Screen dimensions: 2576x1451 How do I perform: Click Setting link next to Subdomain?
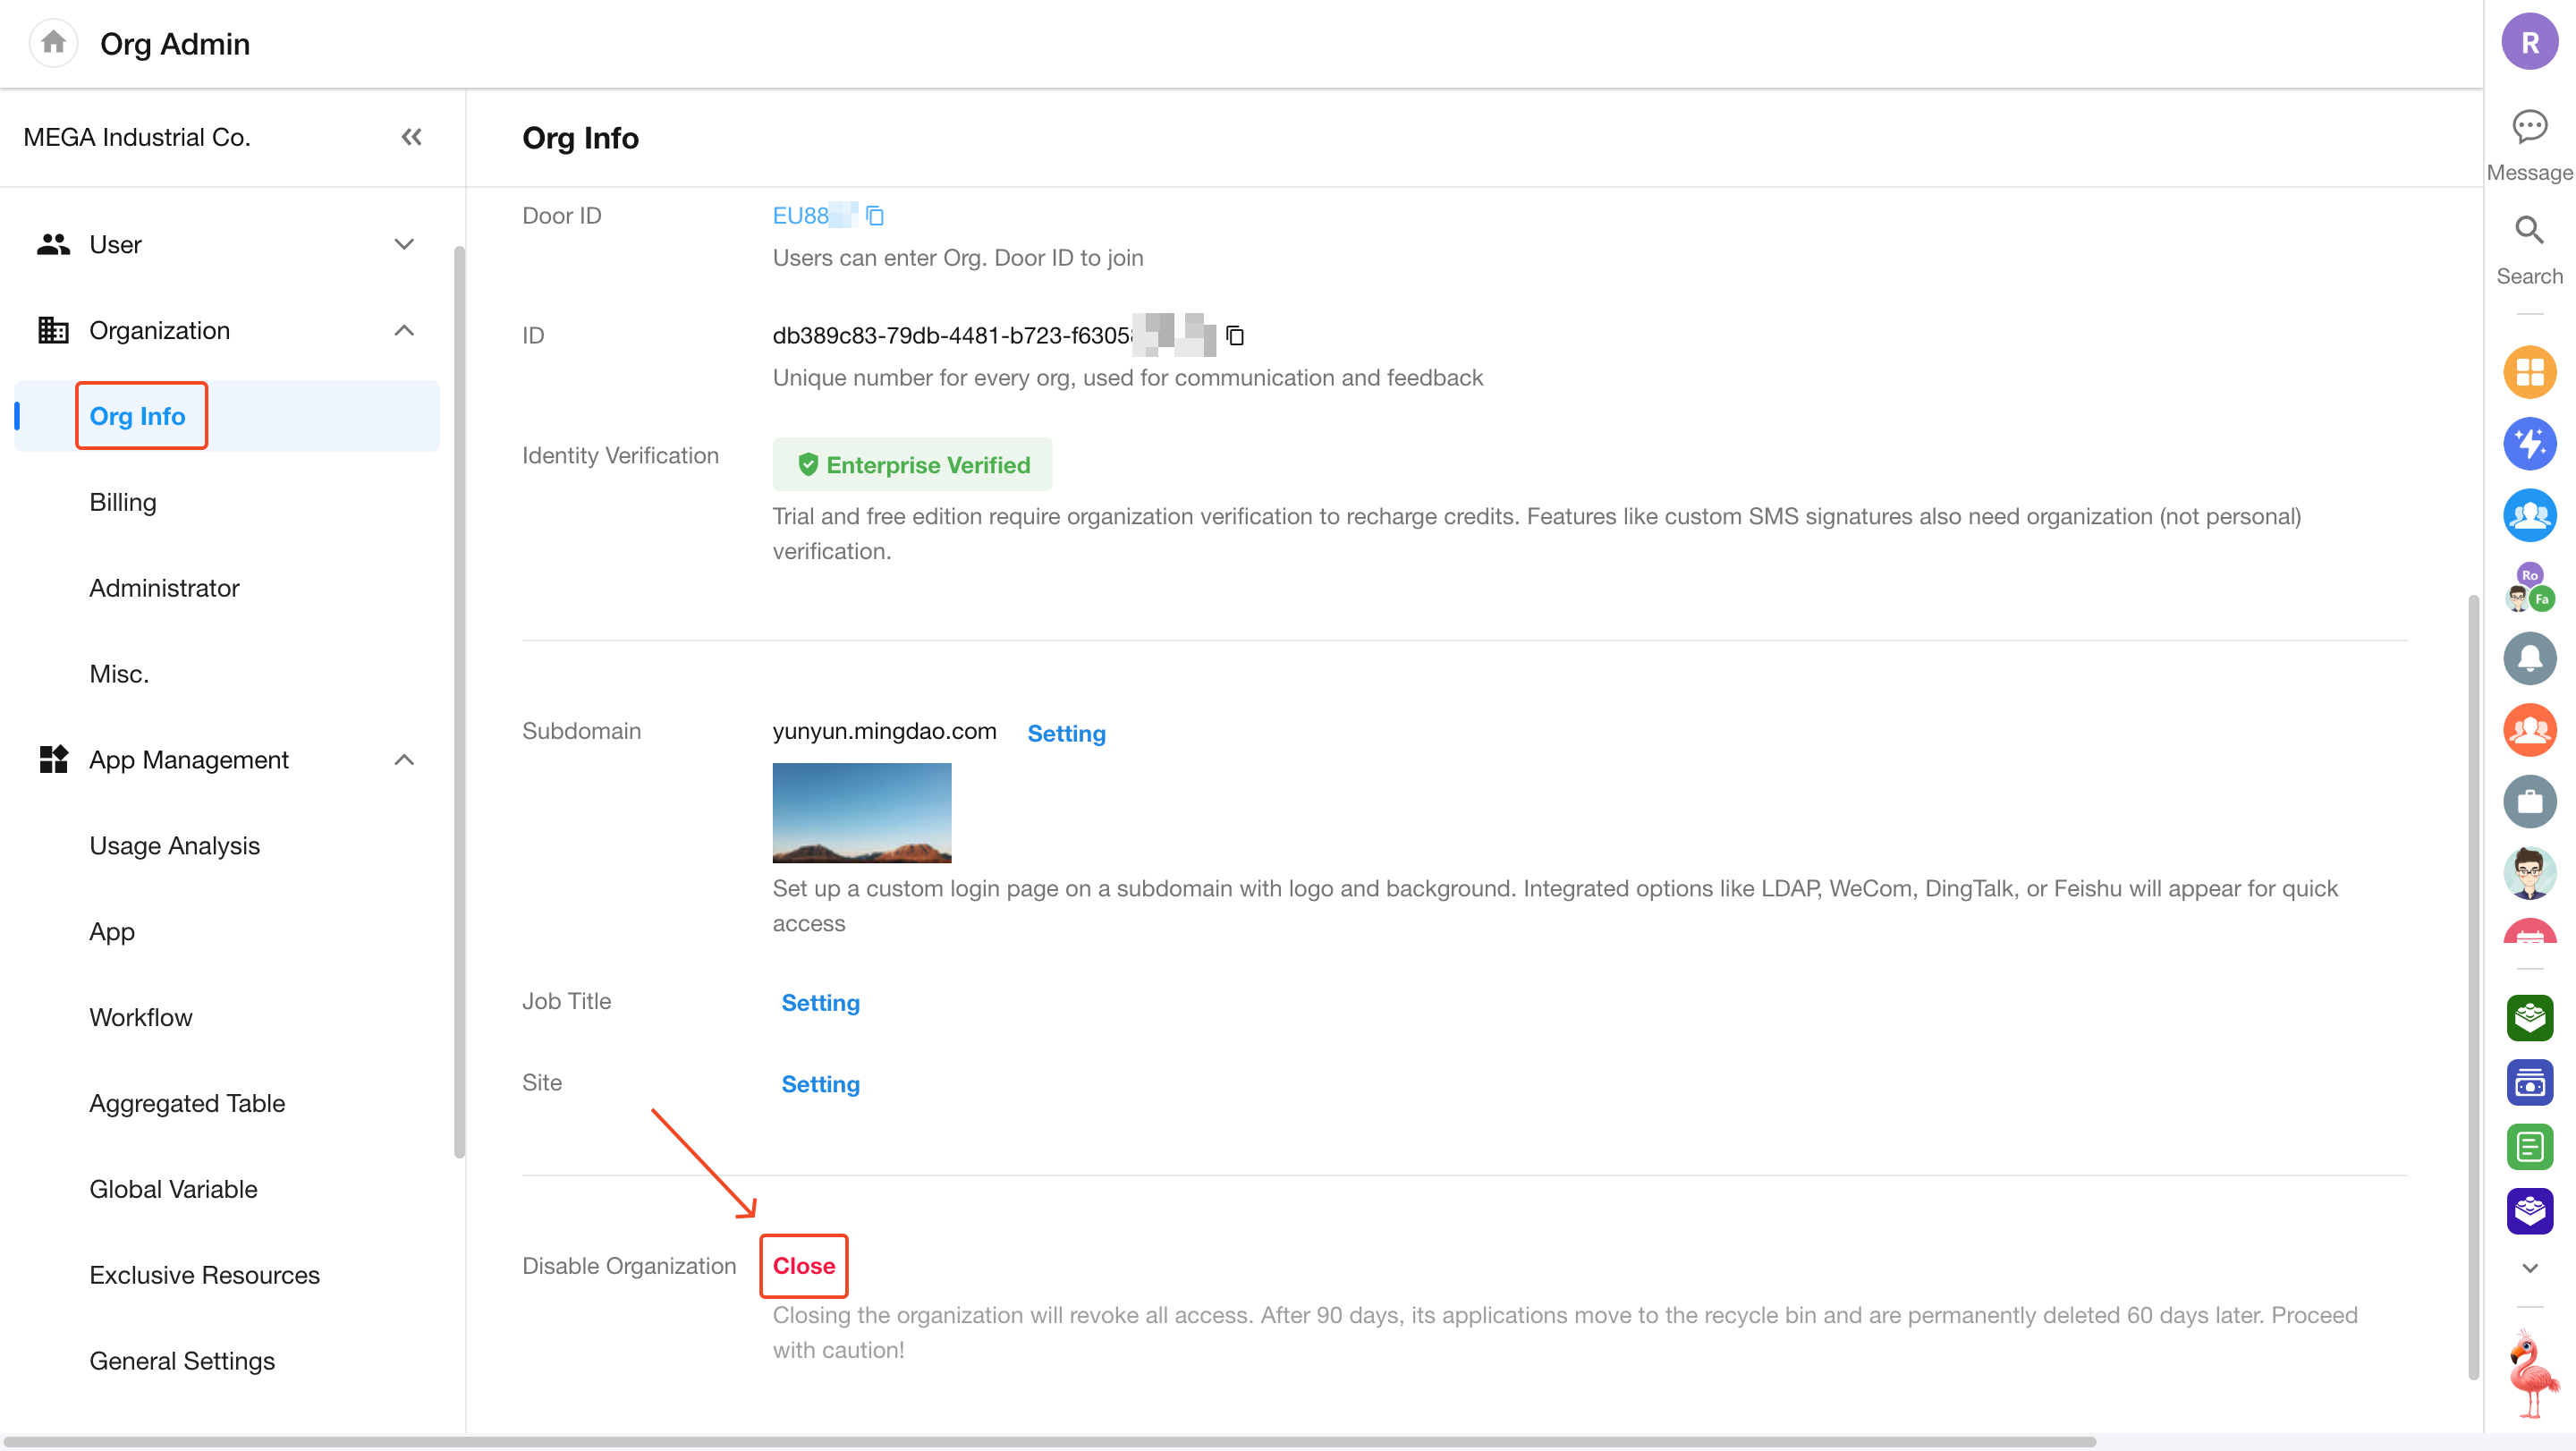tap(1066, 733)
